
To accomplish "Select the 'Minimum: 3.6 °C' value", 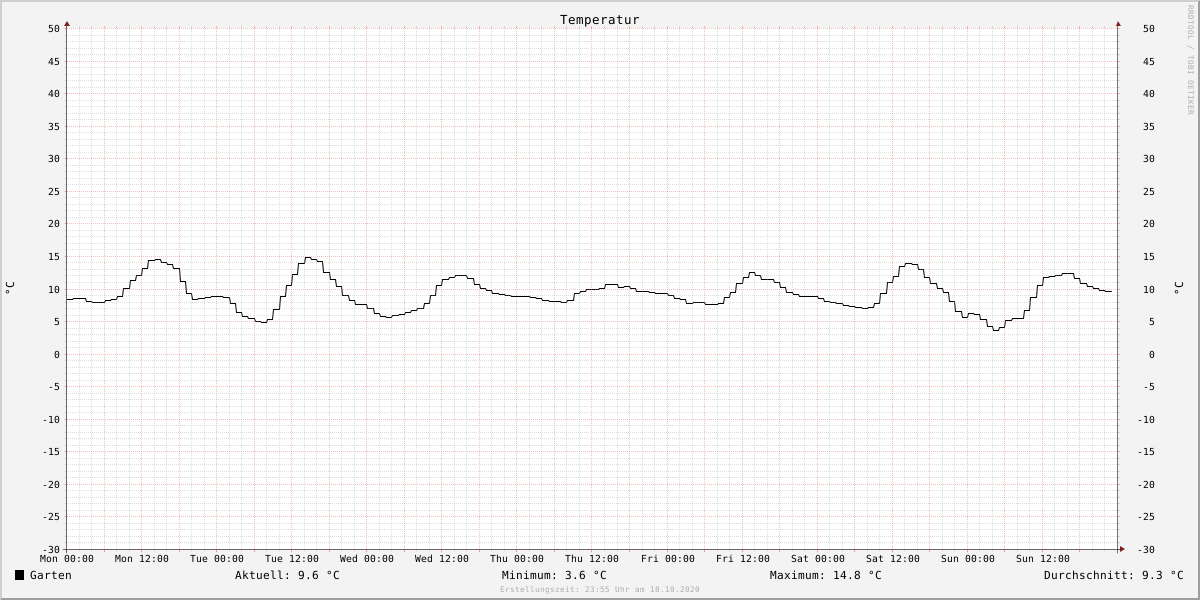I will click(554, 575).
